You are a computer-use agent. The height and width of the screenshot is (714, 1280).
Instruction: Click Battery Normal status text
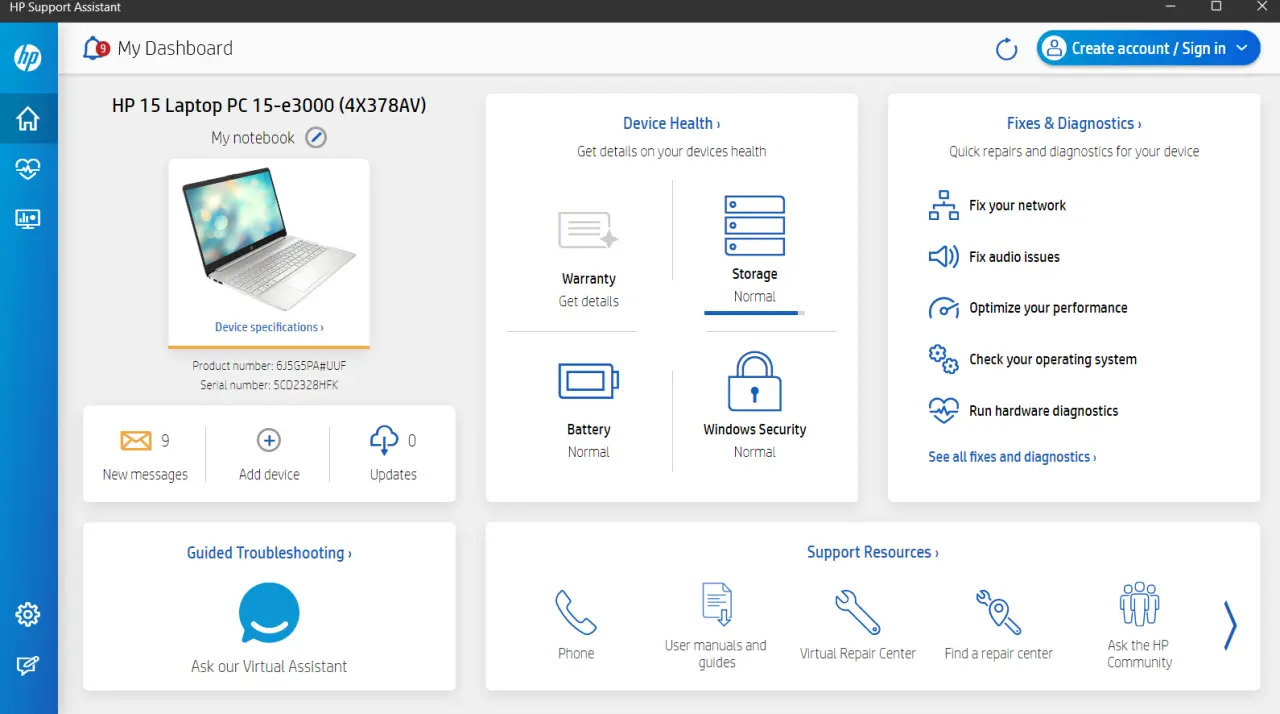tap(588, 452)
